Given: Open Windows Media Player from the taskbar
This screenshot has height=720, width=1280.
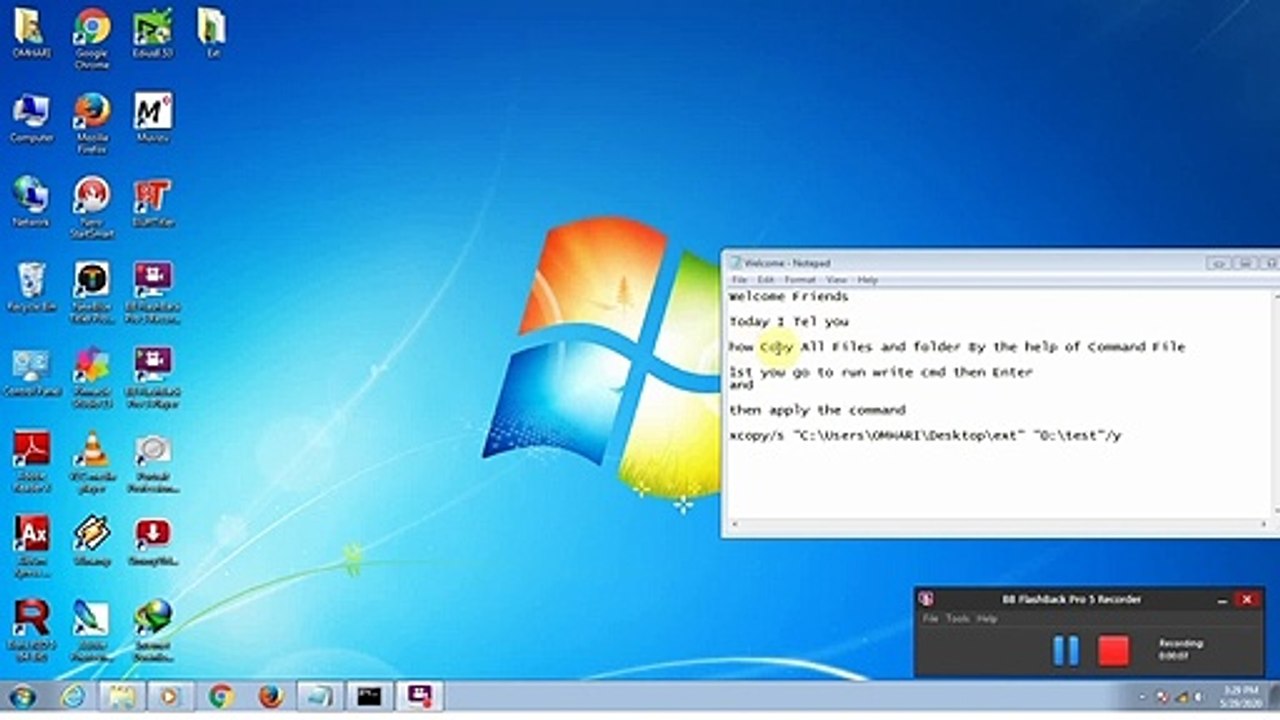Looking at the screenshot, I should [x=170, y=696].
